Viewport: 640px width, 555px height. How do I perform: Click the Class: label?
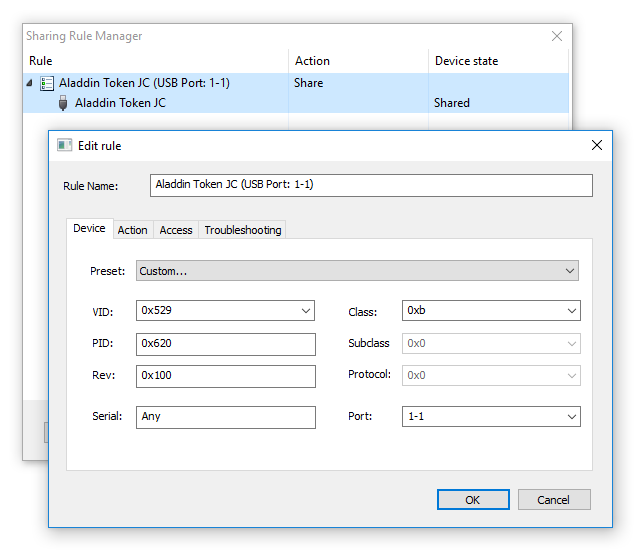(x=362, y=312)
